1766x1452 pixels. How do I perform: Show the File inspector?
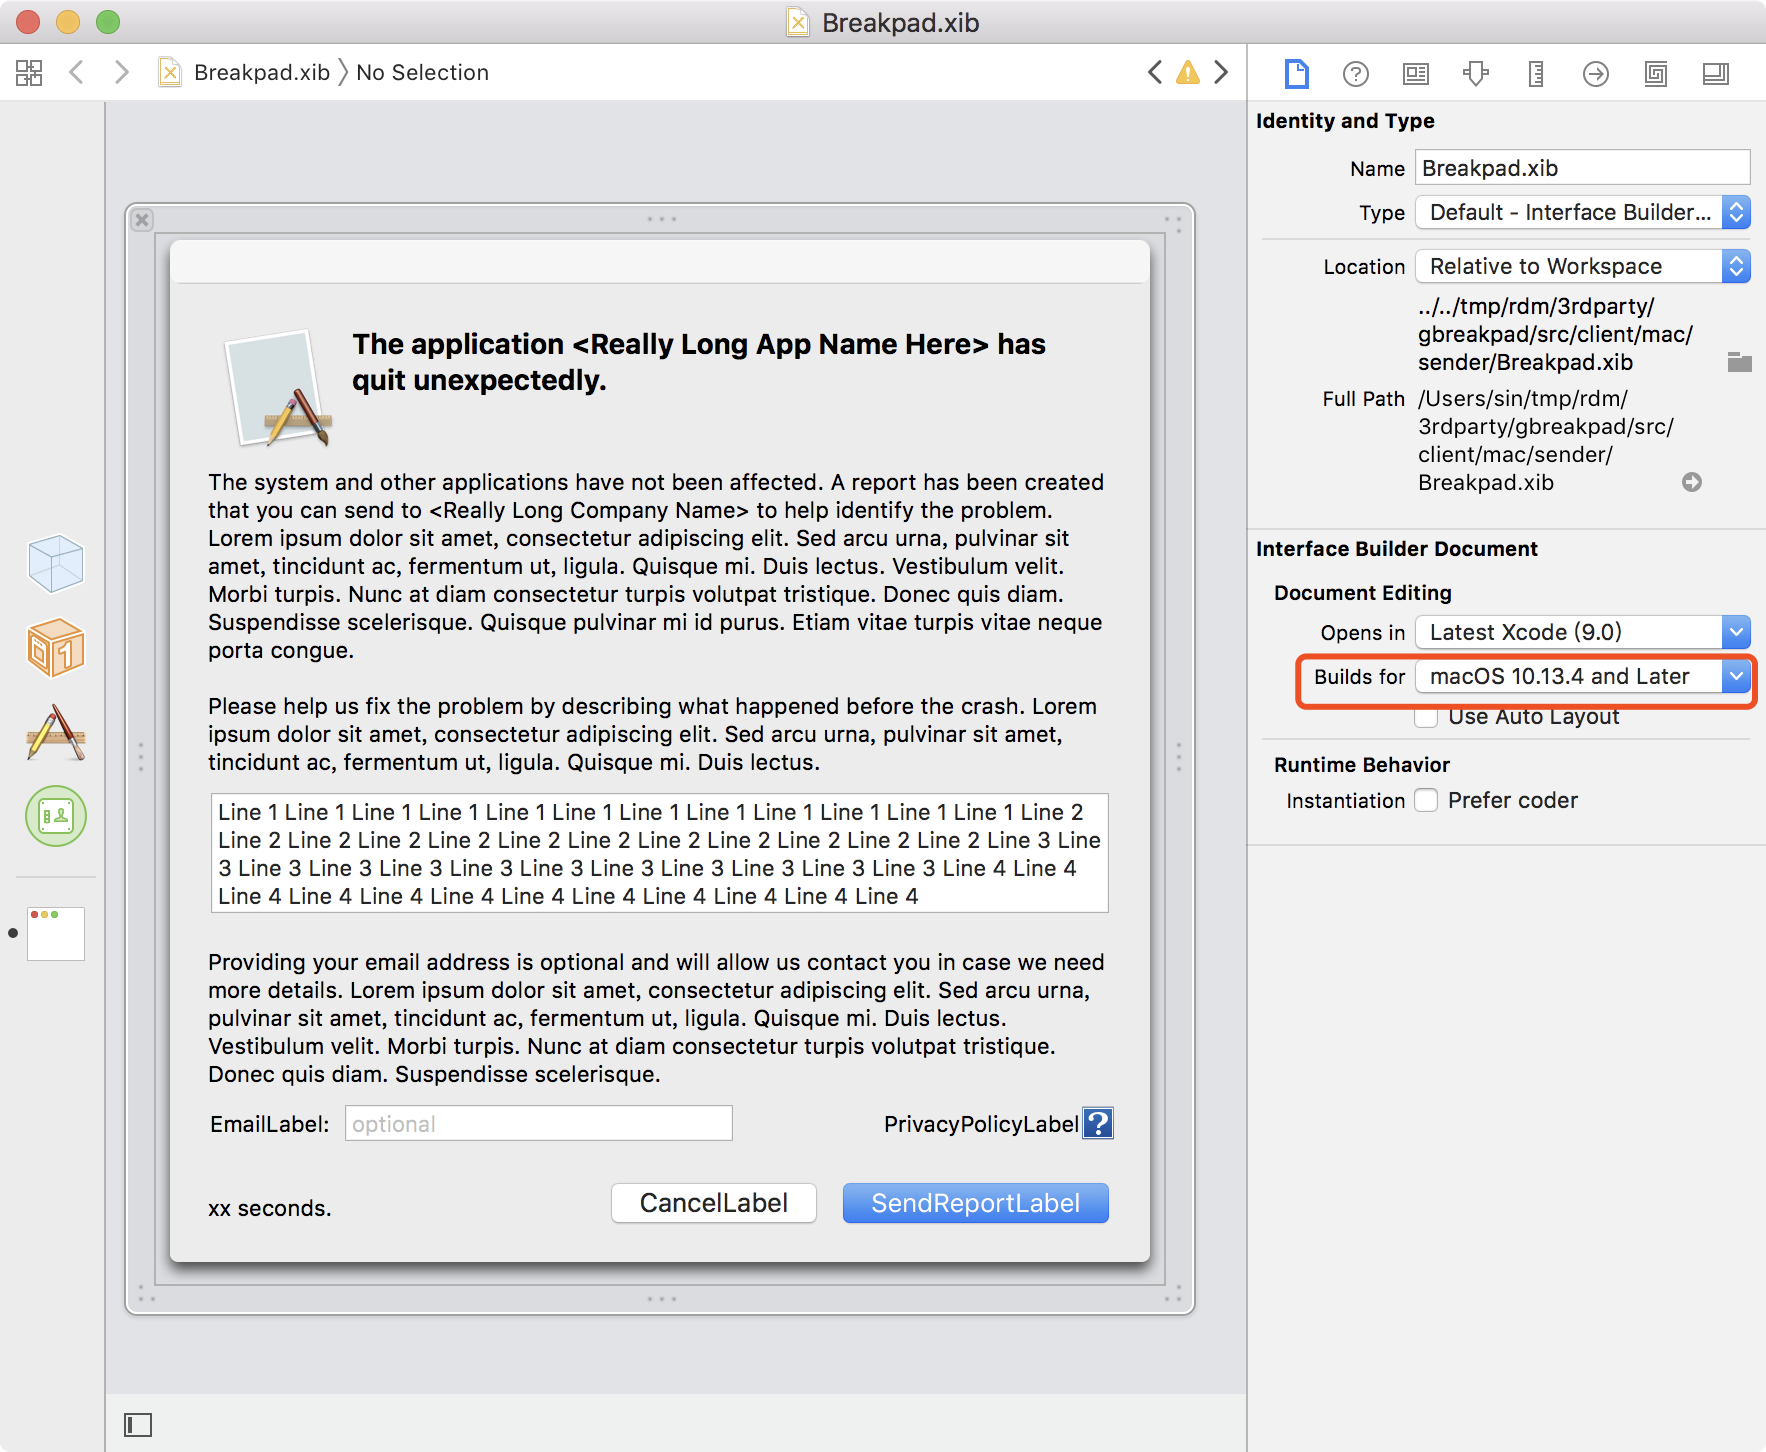tap(1296, 73)
